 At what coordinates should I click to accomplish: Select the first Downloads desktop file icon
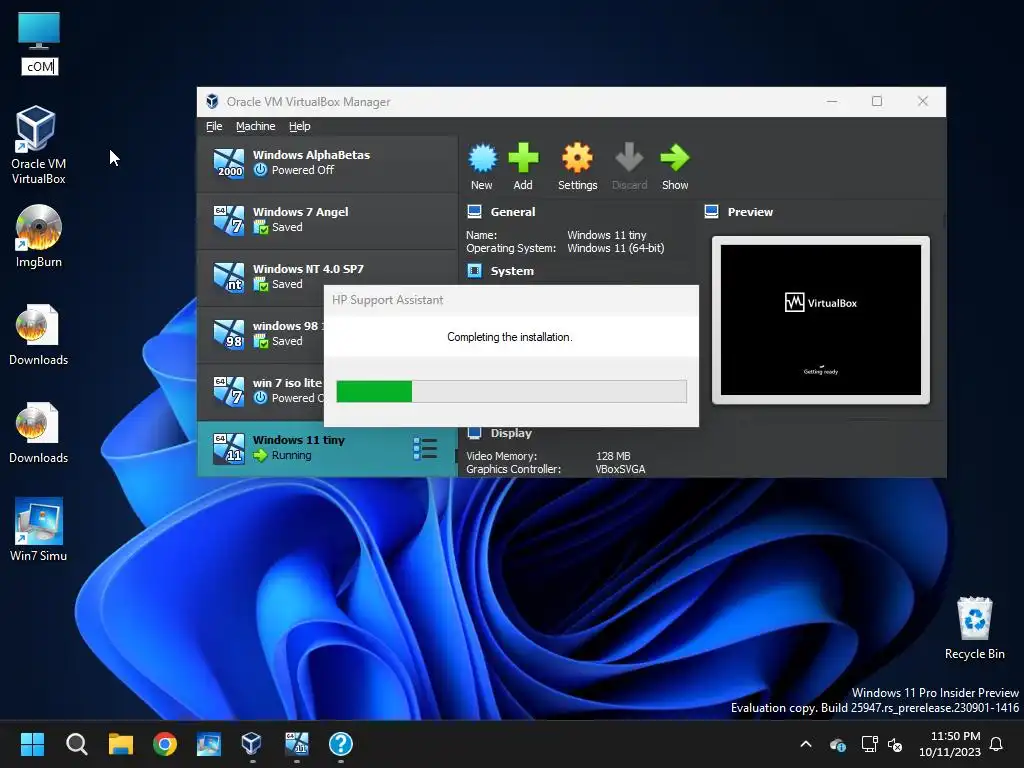(39, 334)
